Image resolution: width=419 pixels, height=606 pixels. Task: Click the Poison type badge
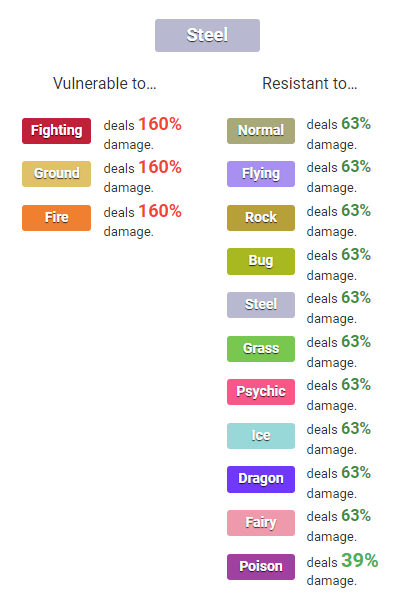click(x=261, y=567)
